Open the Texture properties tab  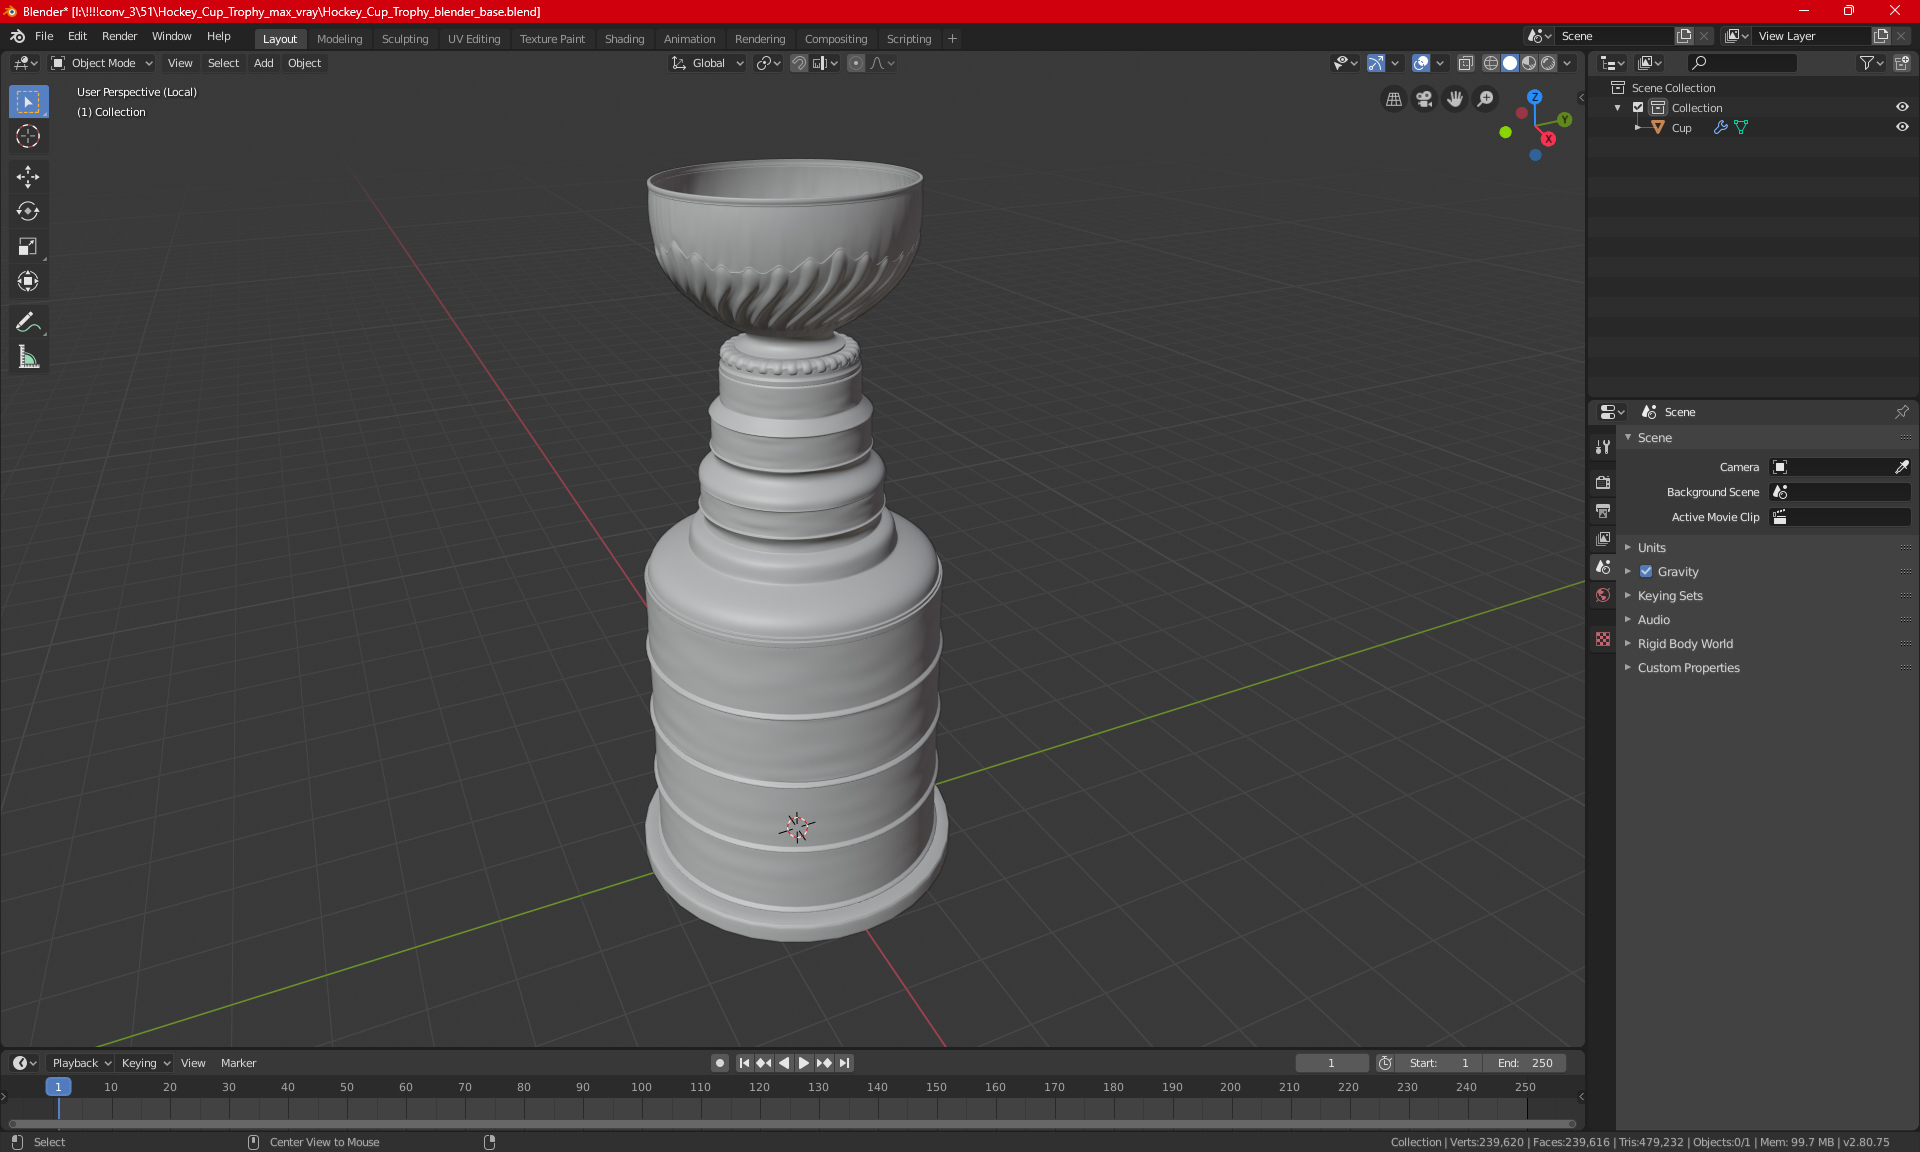[1603, 639]
